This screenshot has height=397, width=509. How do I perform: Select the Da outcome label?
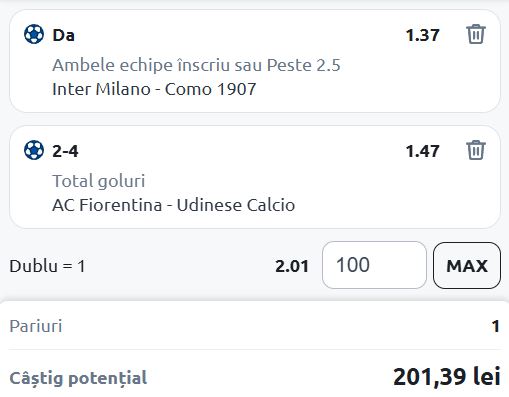click(63, 35)
